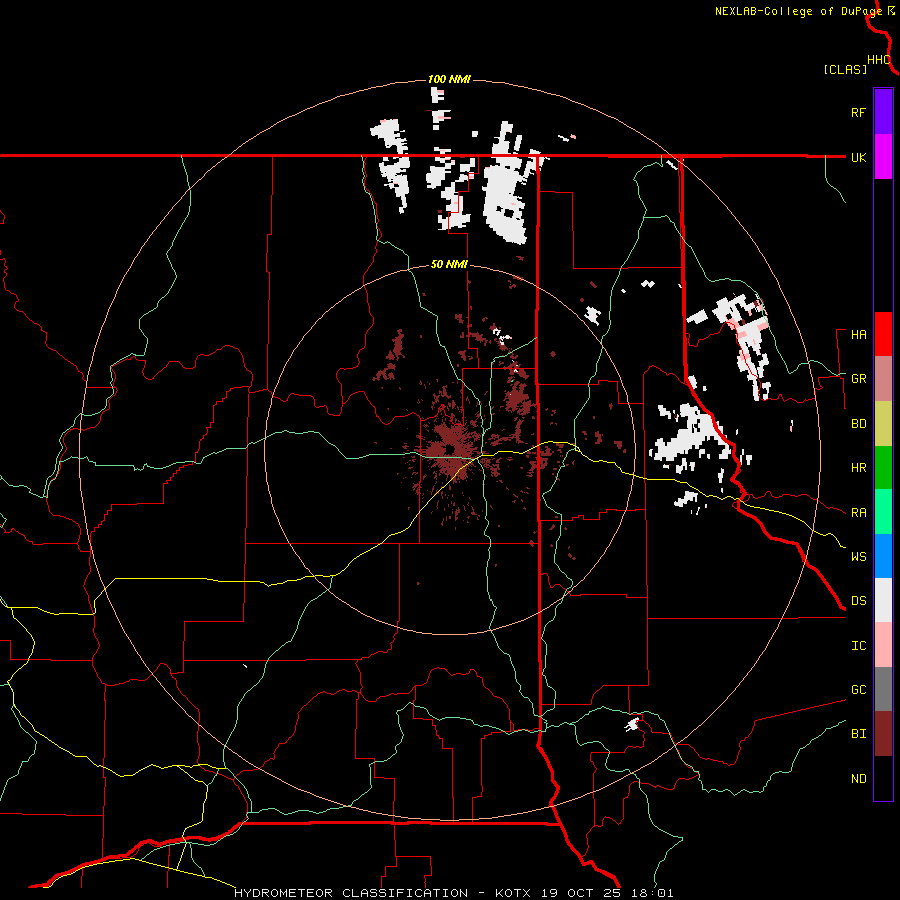The width and height of the screenshot is (900, 900).
Task: Click the HR legend label
Action: [858, 468]
